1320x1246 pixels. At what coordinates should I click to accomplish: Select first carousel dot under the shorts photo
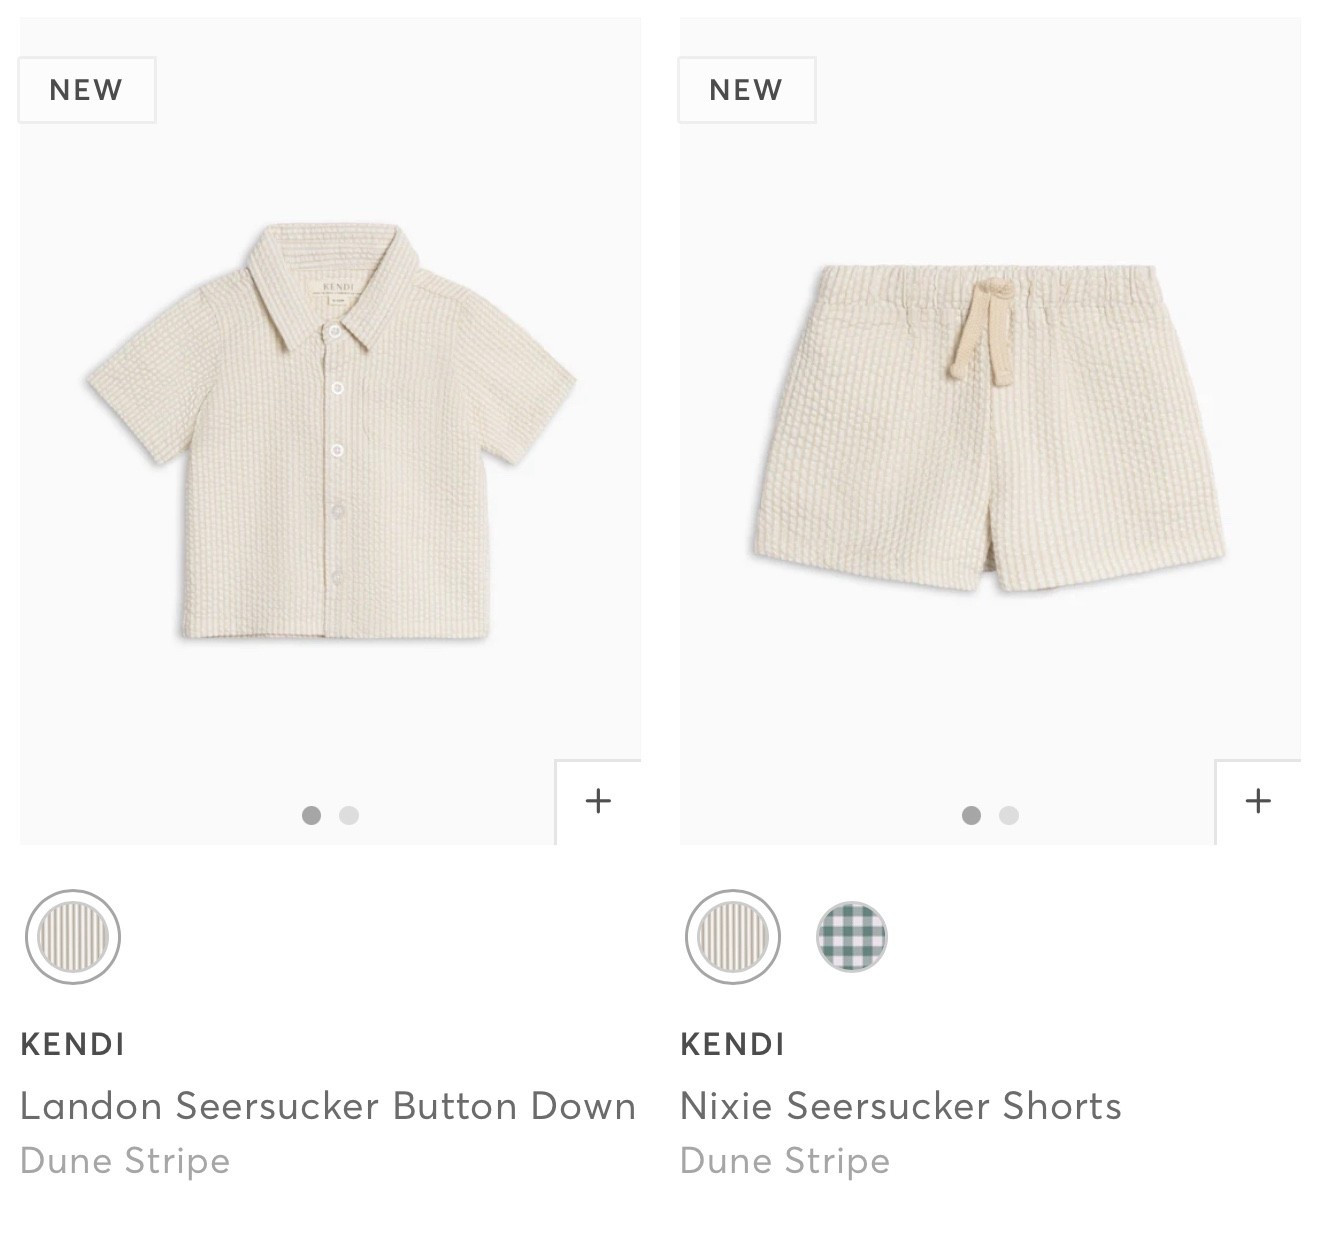[x=971, y=815]
